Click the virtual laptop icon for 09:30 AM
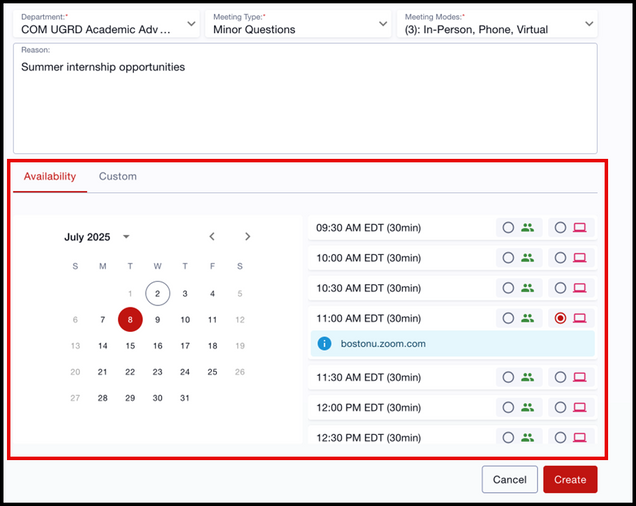This screenshot has width=636, height=506. click(x=580, y=228)
